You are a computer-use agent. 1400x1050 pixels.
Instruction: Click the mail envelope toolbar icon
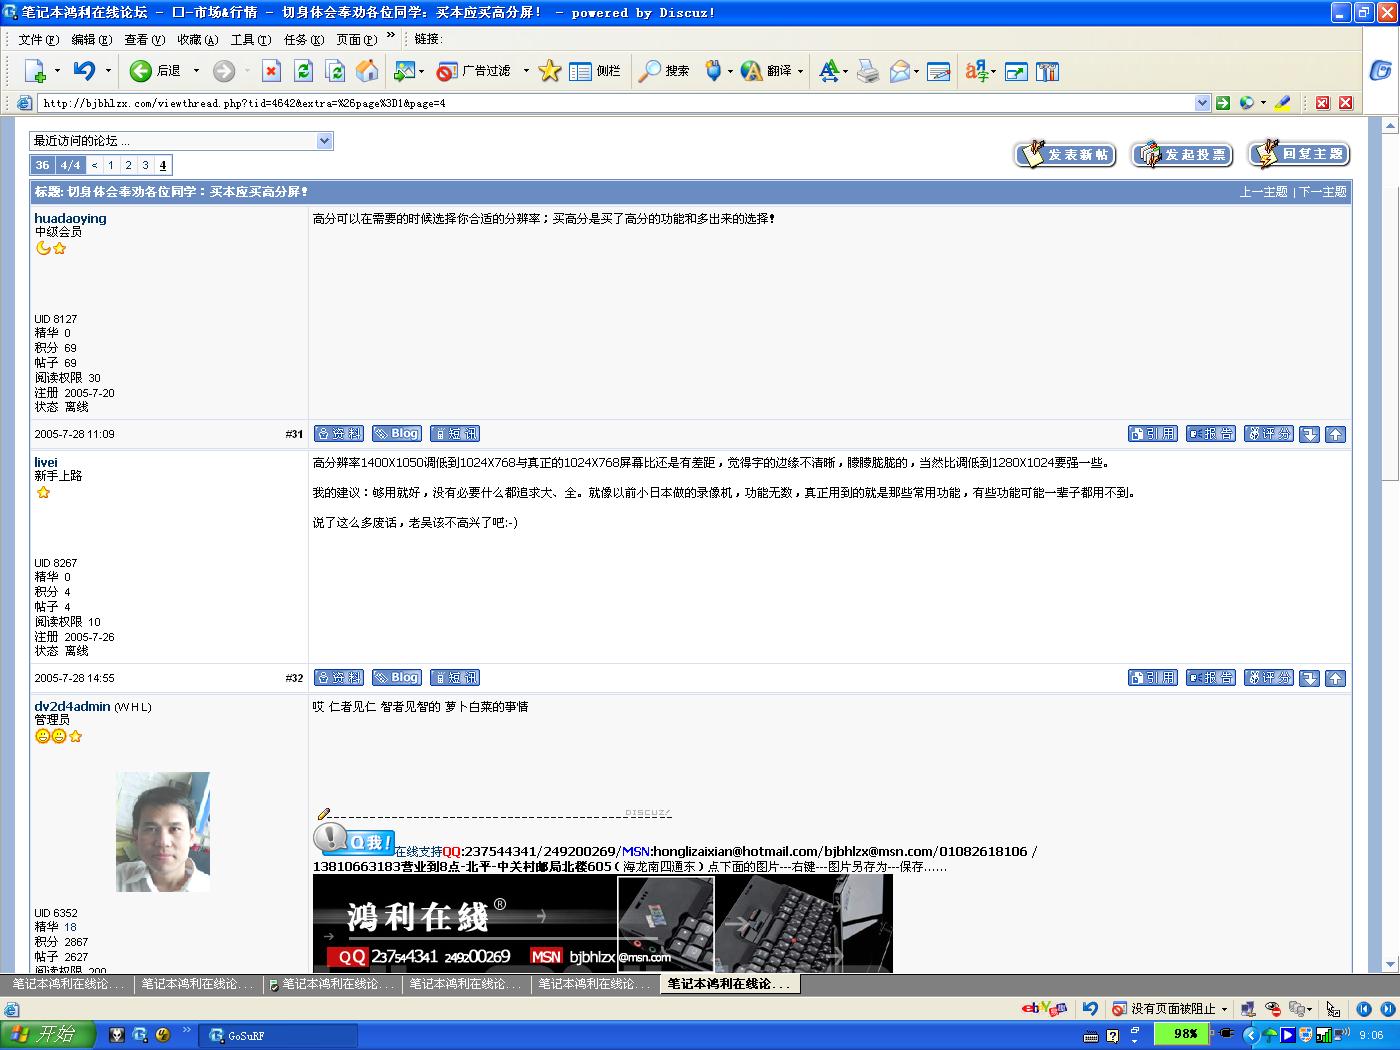[900, 71]
